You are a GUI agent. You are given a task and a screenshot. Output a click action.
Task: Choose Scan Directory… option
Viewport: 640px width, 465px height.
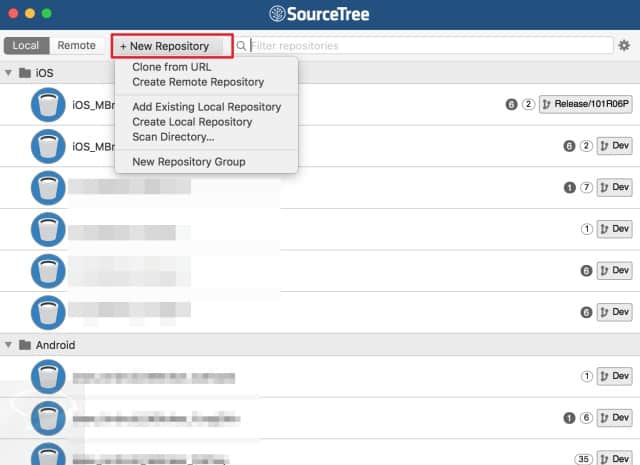(x=173, y=137)
